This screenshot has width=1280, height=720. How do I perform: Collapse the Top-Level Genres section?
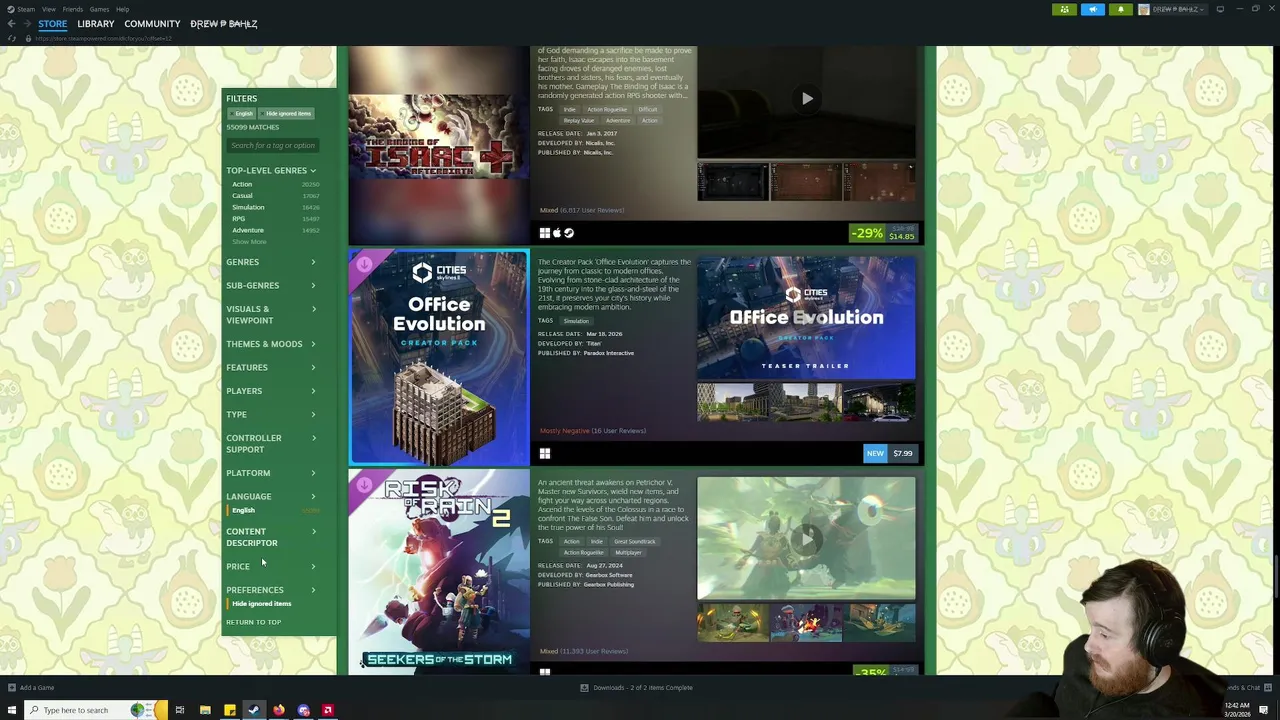(x=271, y=170)
